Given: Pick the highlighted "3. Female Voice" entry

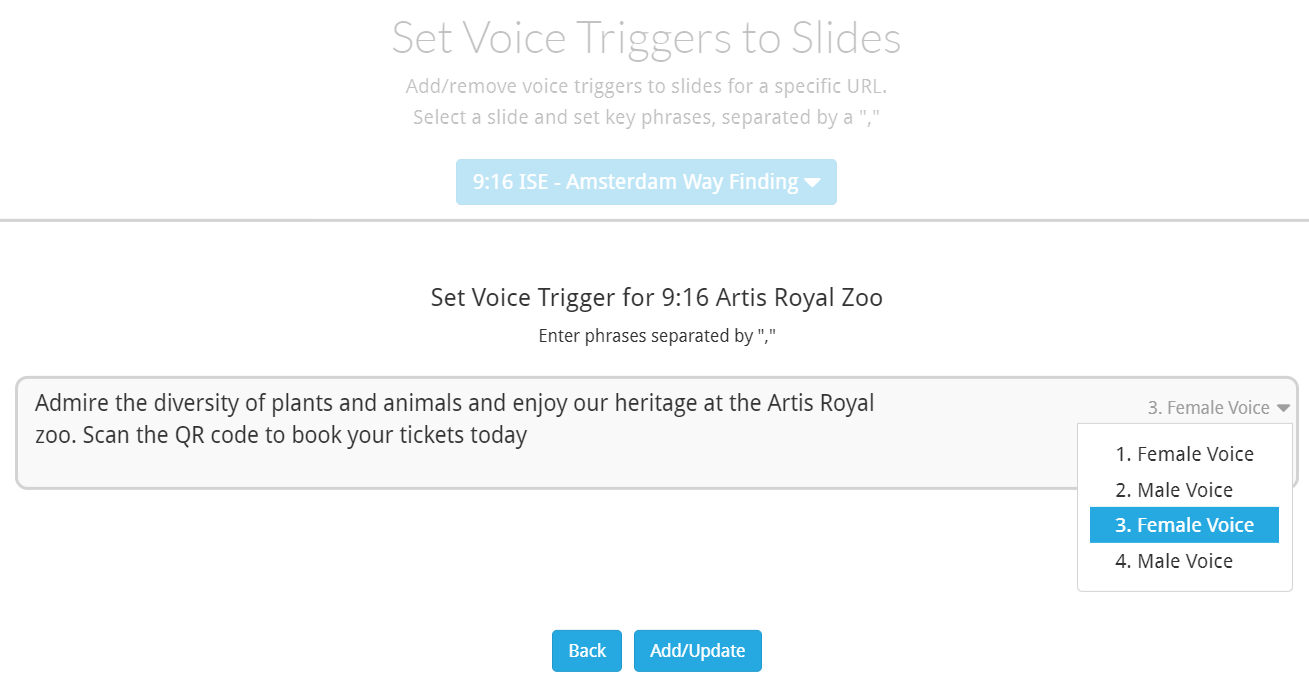Looking at the screenshot, I should click(x=1184, y=526).
